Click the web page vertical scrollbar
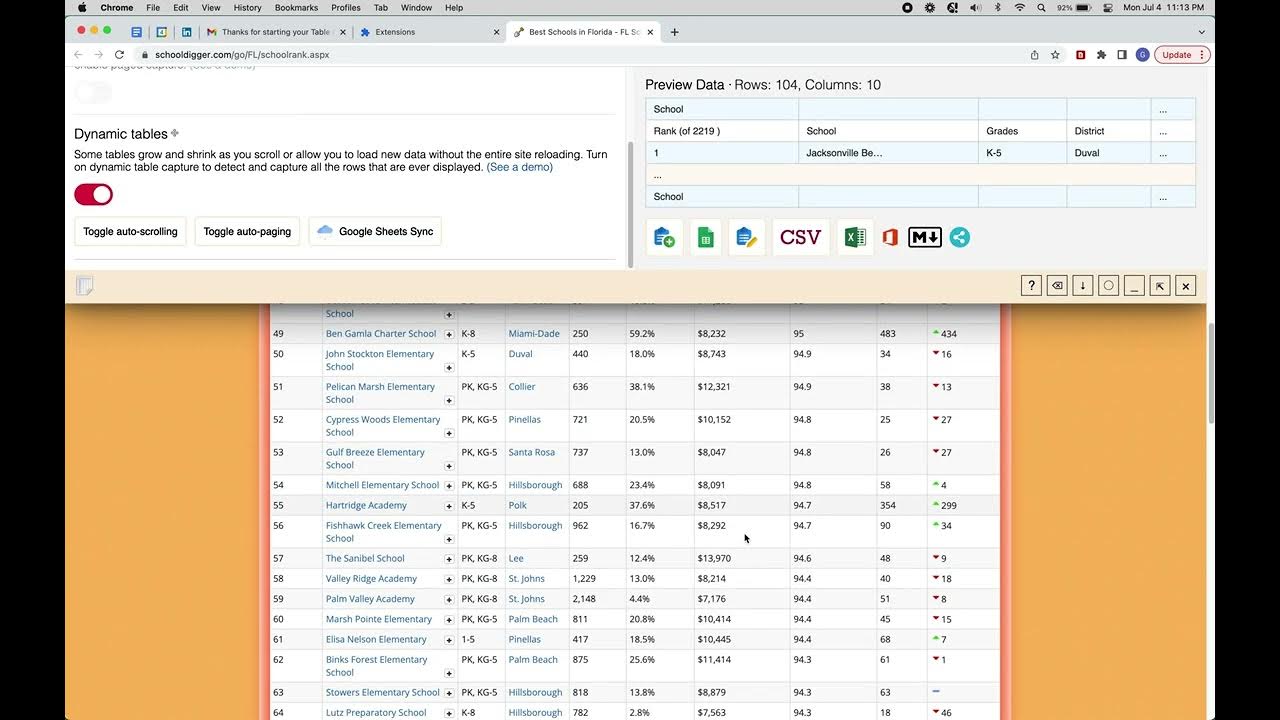Screen dimensions: 1280x720 click(1210, 375)
